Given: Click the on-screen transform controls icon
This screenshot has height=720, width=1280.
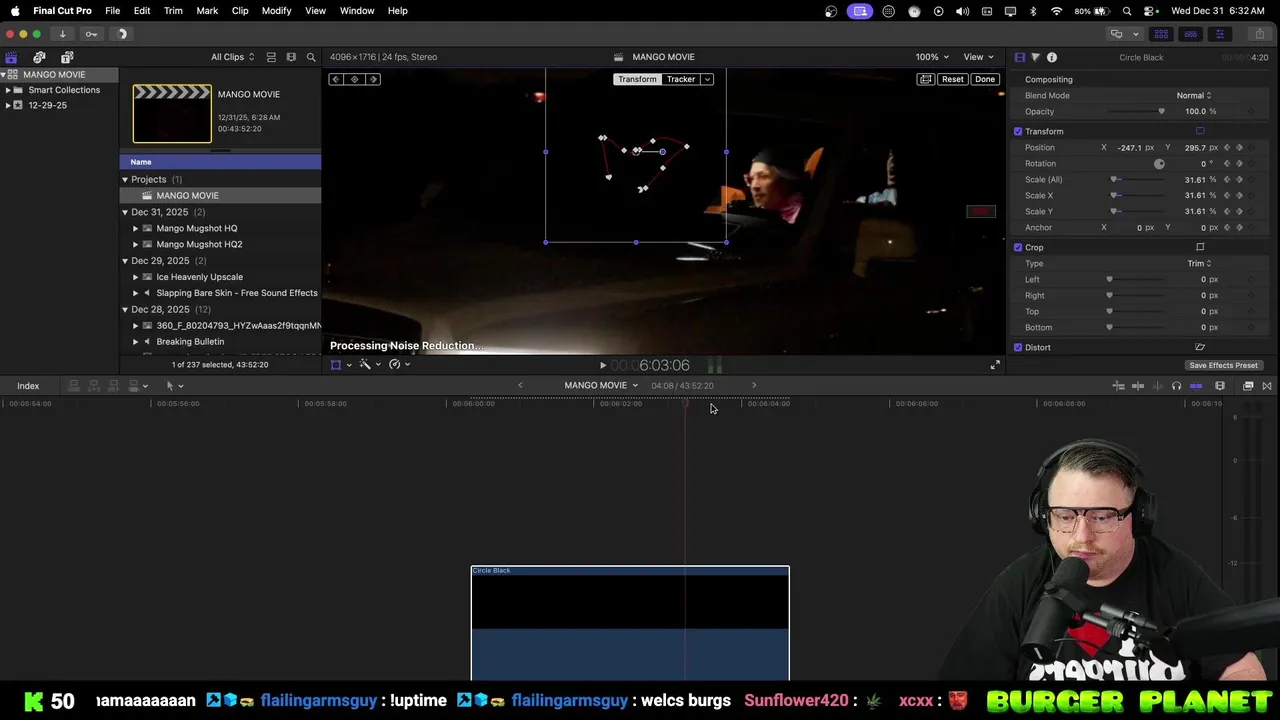Looking at the screenshot, I should [336, 365].
